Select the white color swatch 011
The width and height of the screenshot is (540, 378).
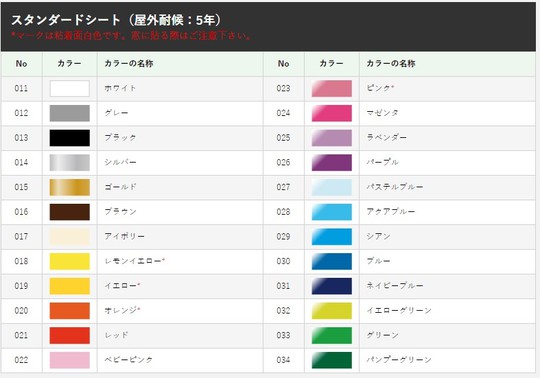[x=70, y=88]
